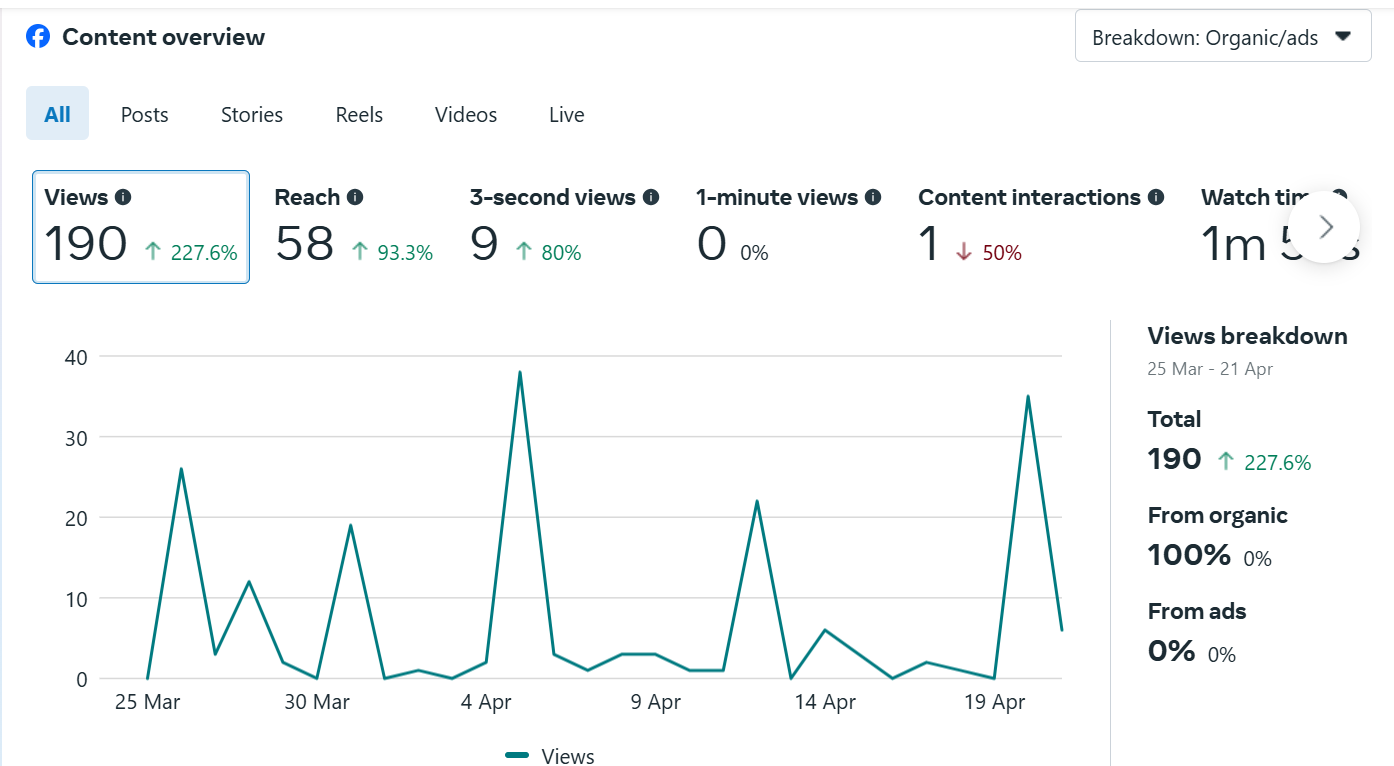Screen dimensions: 1394x766
Task: Open the 3-second views info tooltip icon
Action: [651, 197]
